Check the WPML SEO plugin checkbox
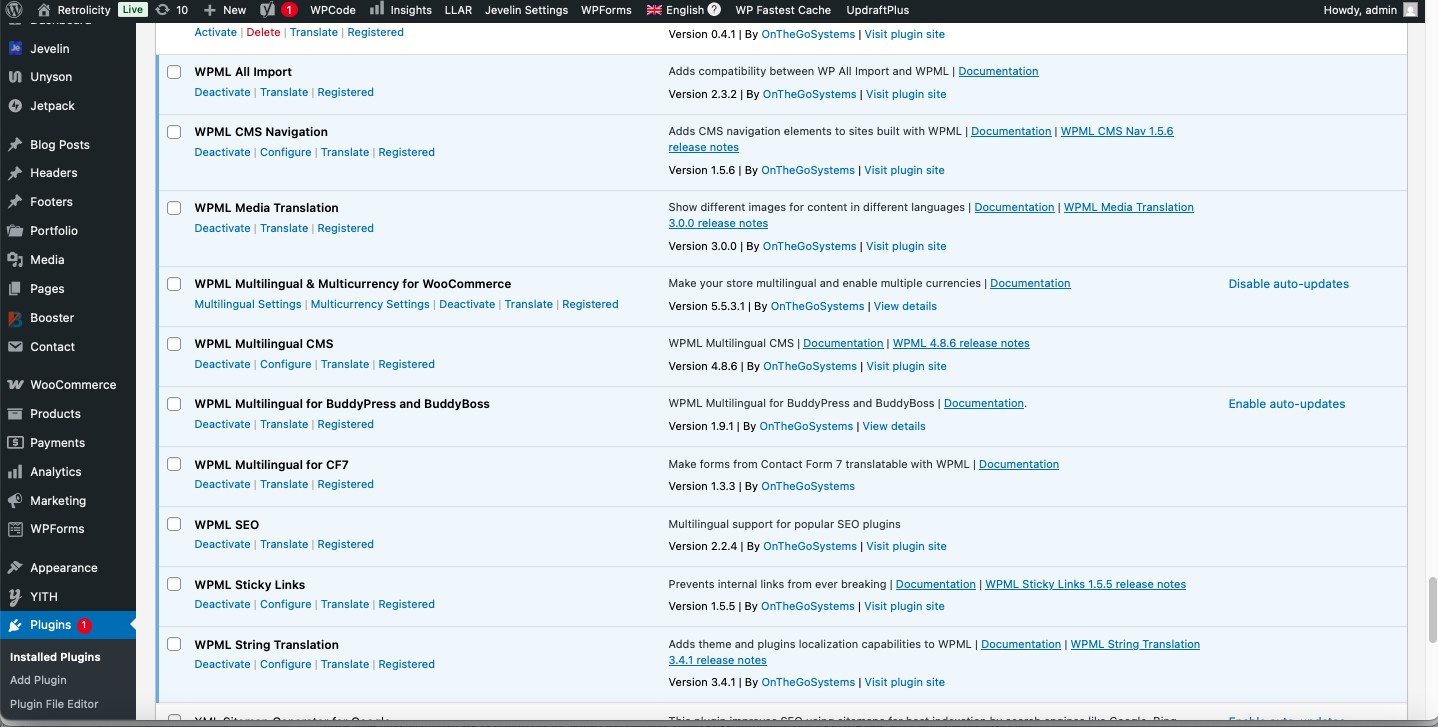1438x727 pixels. pos(174,524)
